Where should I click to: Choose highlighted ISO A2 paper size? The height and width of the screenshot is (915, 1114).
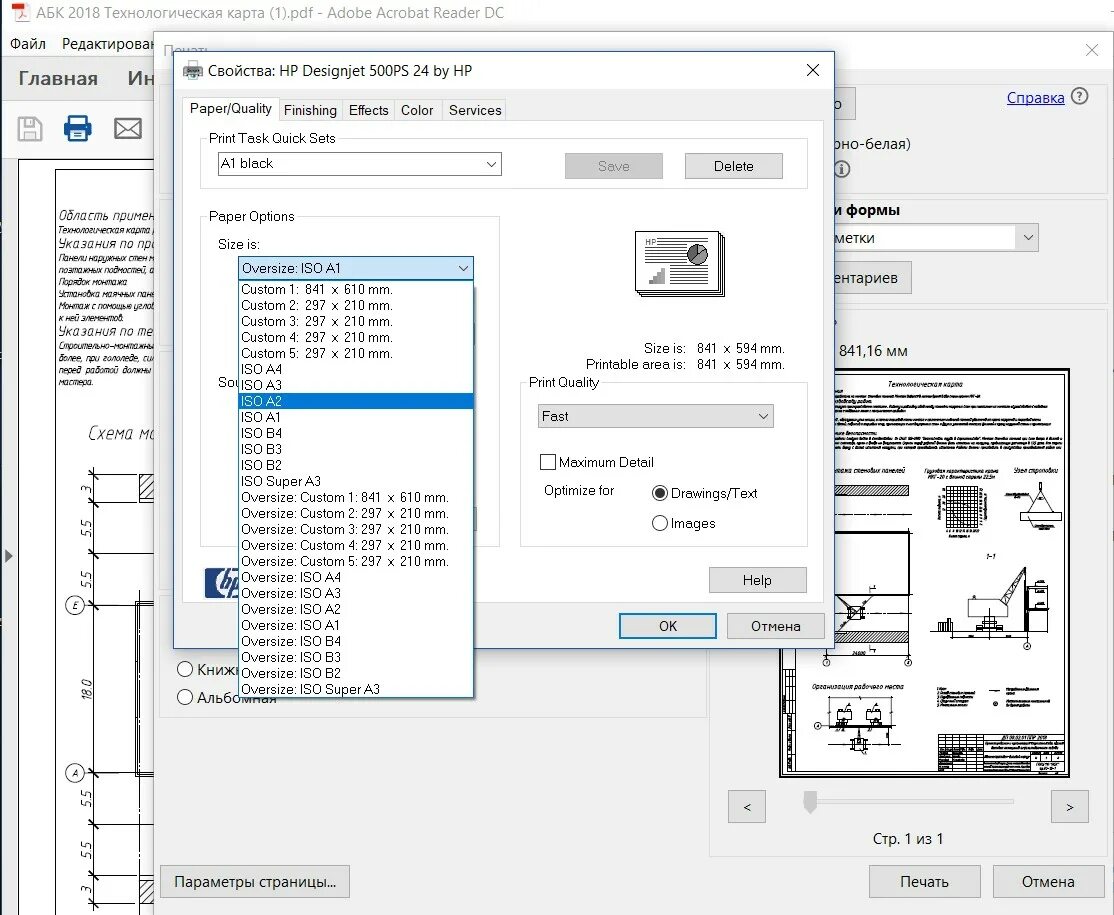(356, 401)
